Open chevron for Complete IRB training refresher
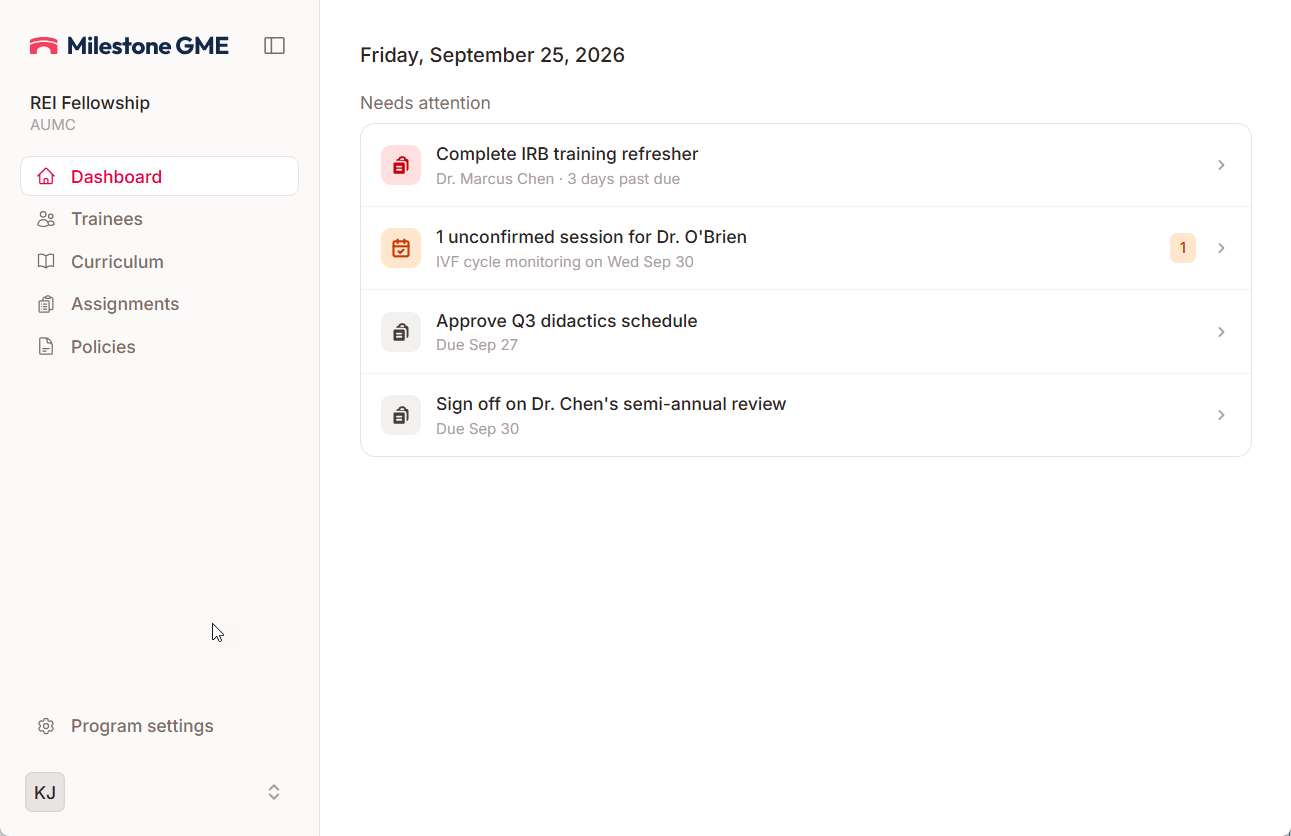The height and width of the screenshot is (836, 1291). point(1221,165)
